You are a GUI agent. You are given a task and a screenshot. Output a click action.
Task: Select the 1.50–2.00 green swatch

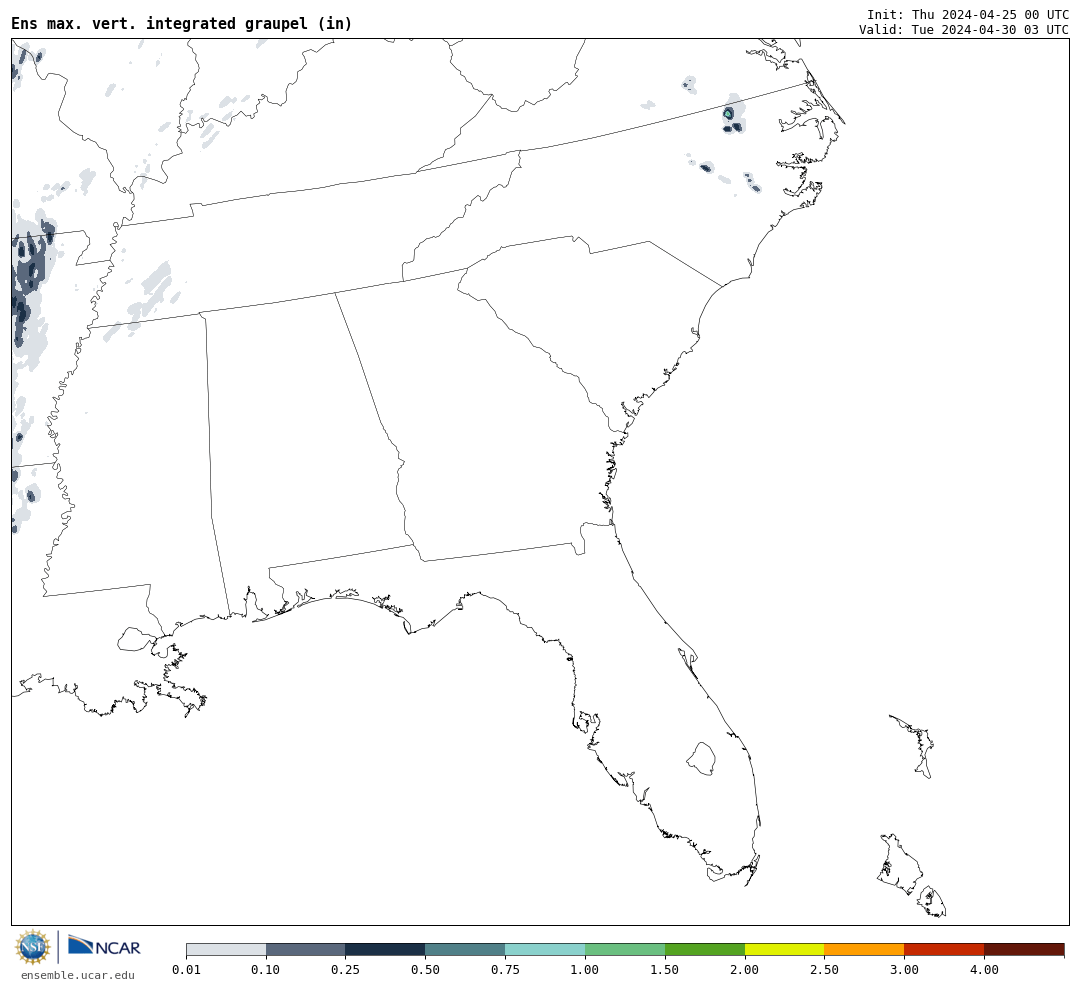tap(705, 949)
